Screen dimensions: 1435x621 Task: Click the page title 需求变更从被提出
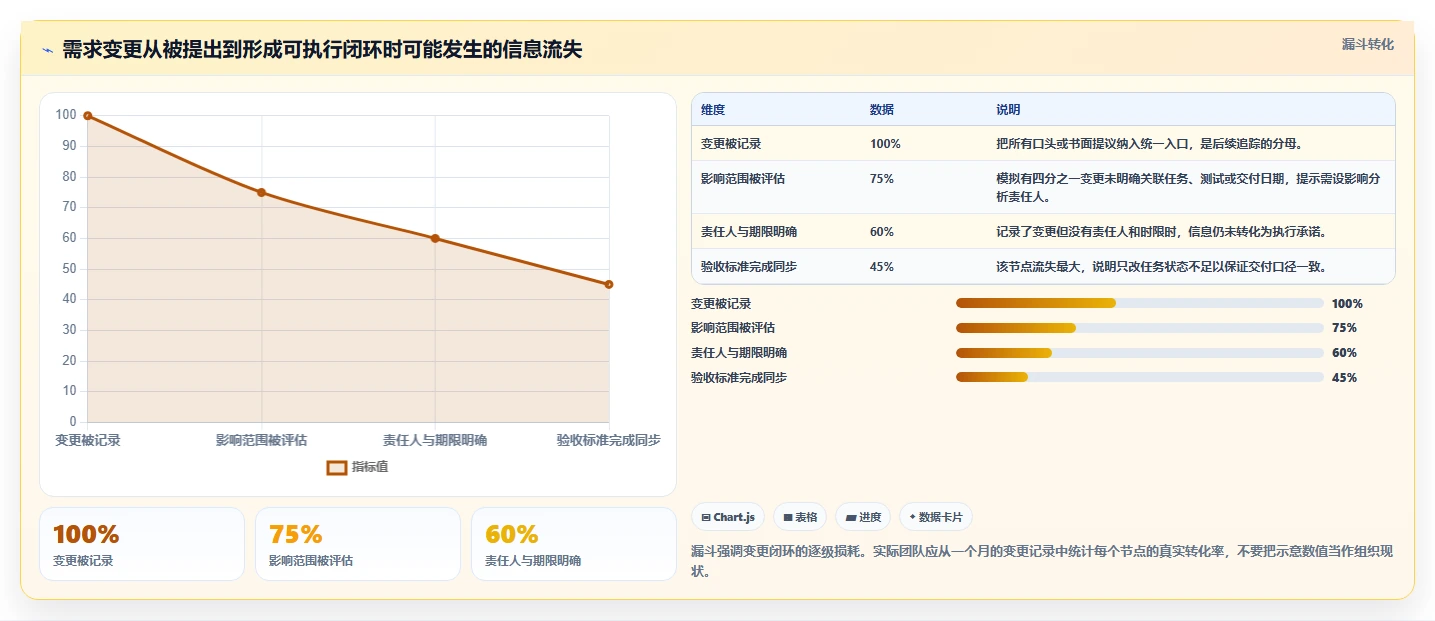[322, 50]
